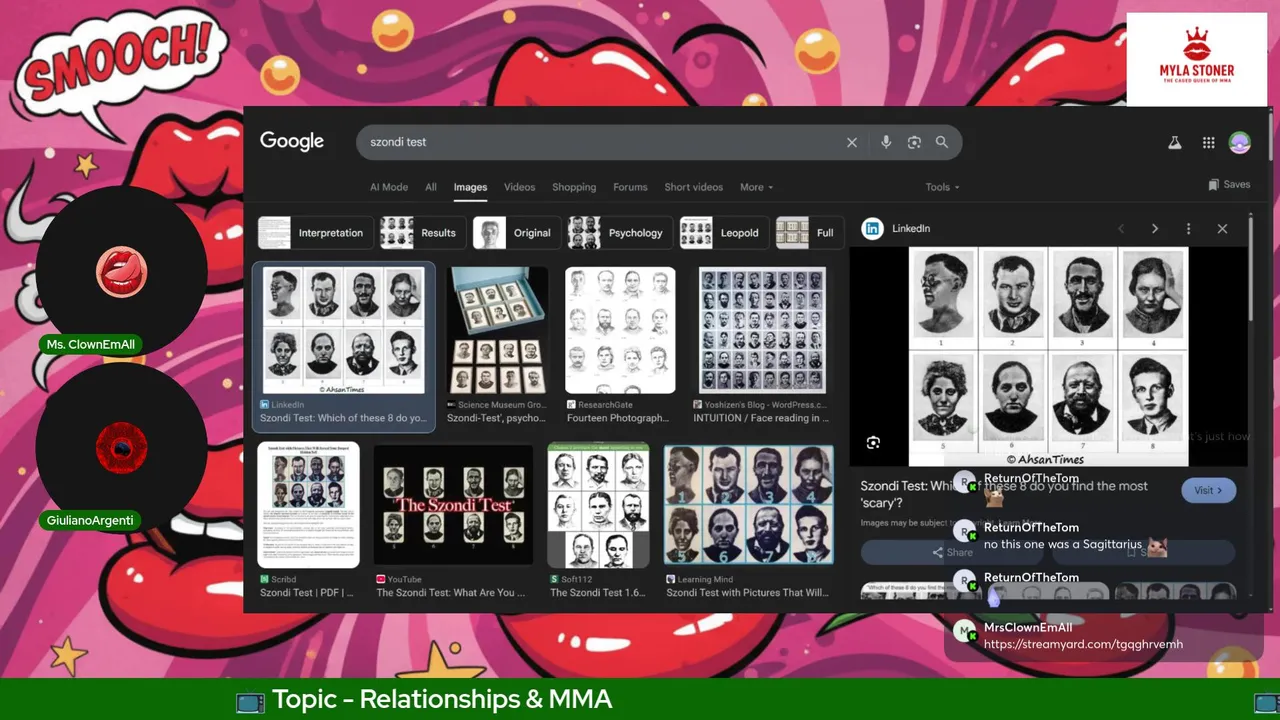Click the Ms. ClownEmAll name label
The height and width of the screenshot is (720, 1280).
click(x=90, y=345)
